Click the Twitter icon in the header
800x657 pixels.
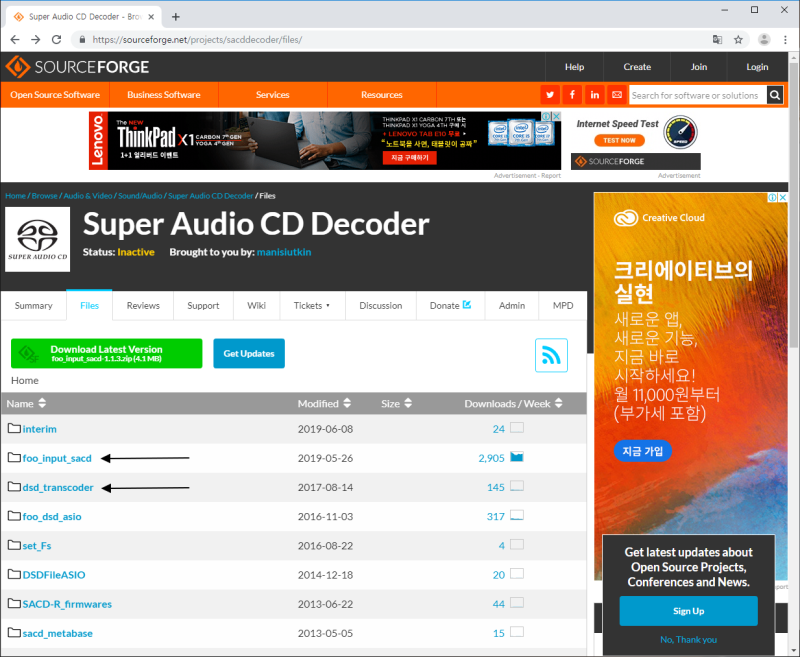point(551,94)
